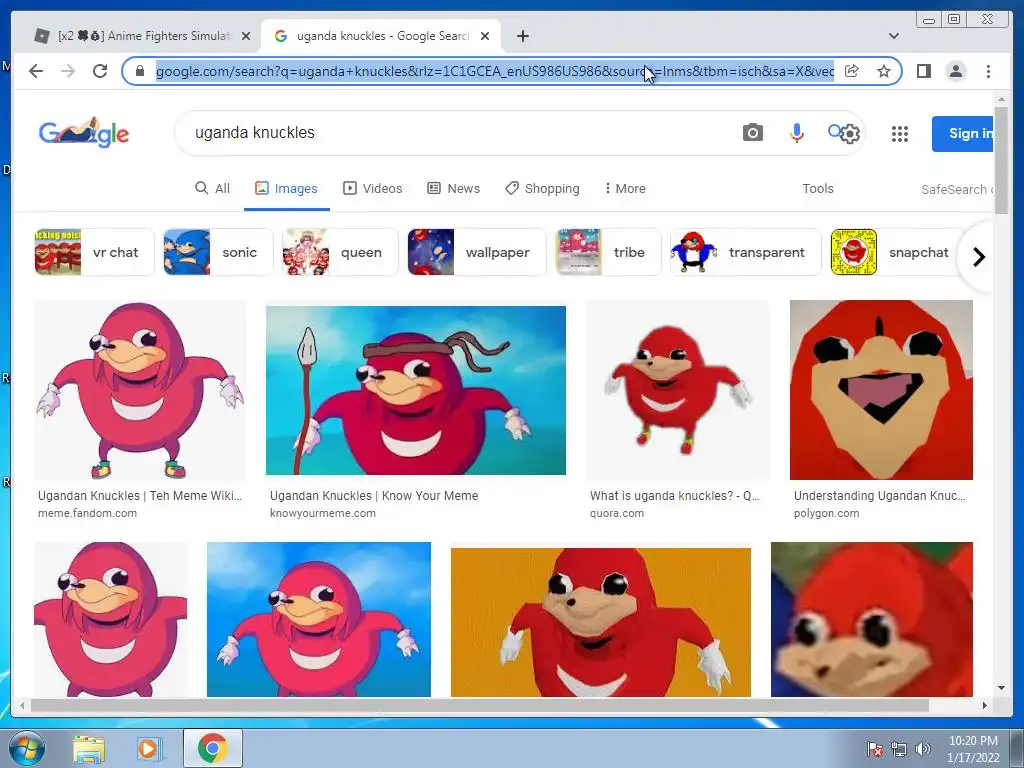Image resolution: width=1024 pixels, height=768 pixels.
Task: Click the vertical scrollbar down arrow
Action: (1001, 688)
